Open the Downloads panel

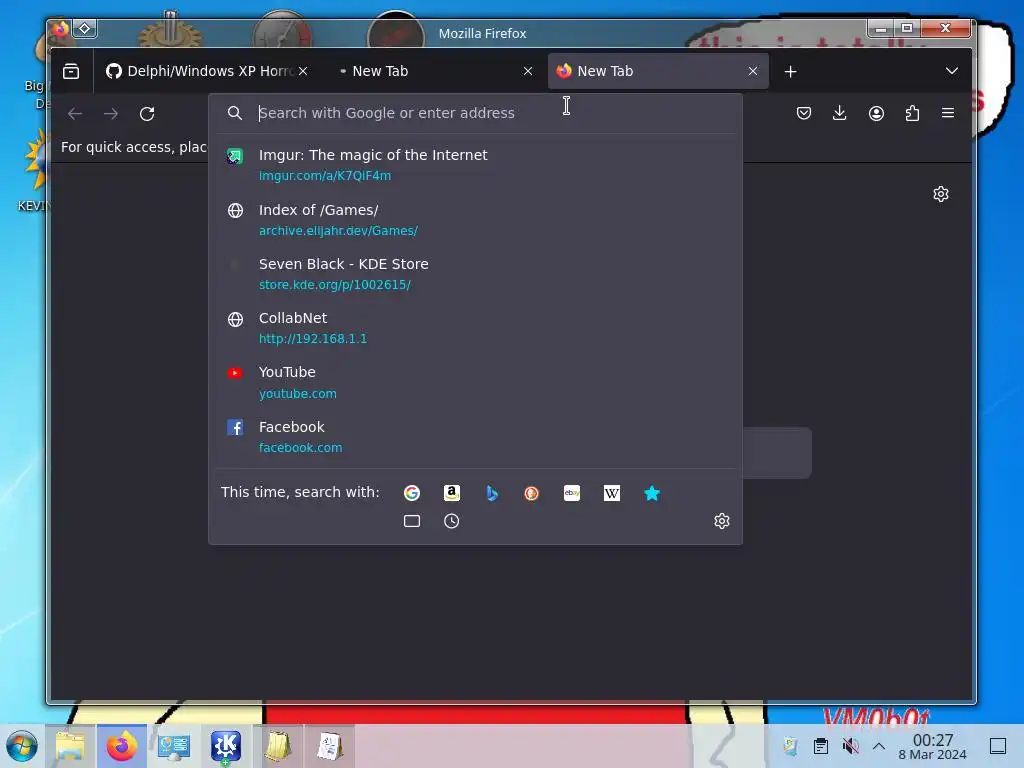pyautogui.click(x=840, y=113)
